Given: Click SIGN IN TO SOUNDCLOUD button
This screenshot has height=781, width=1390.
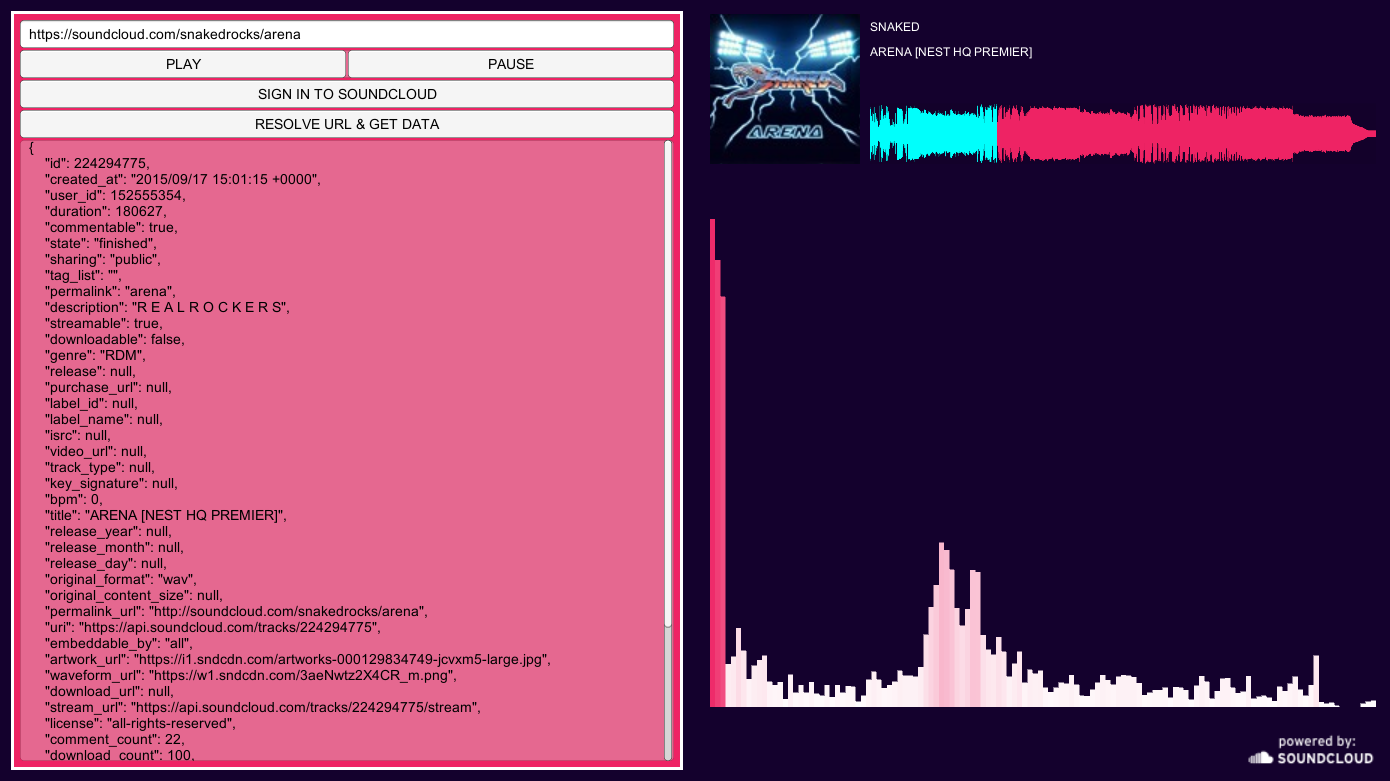Looking at the screenshot, I should click(346, 94).
